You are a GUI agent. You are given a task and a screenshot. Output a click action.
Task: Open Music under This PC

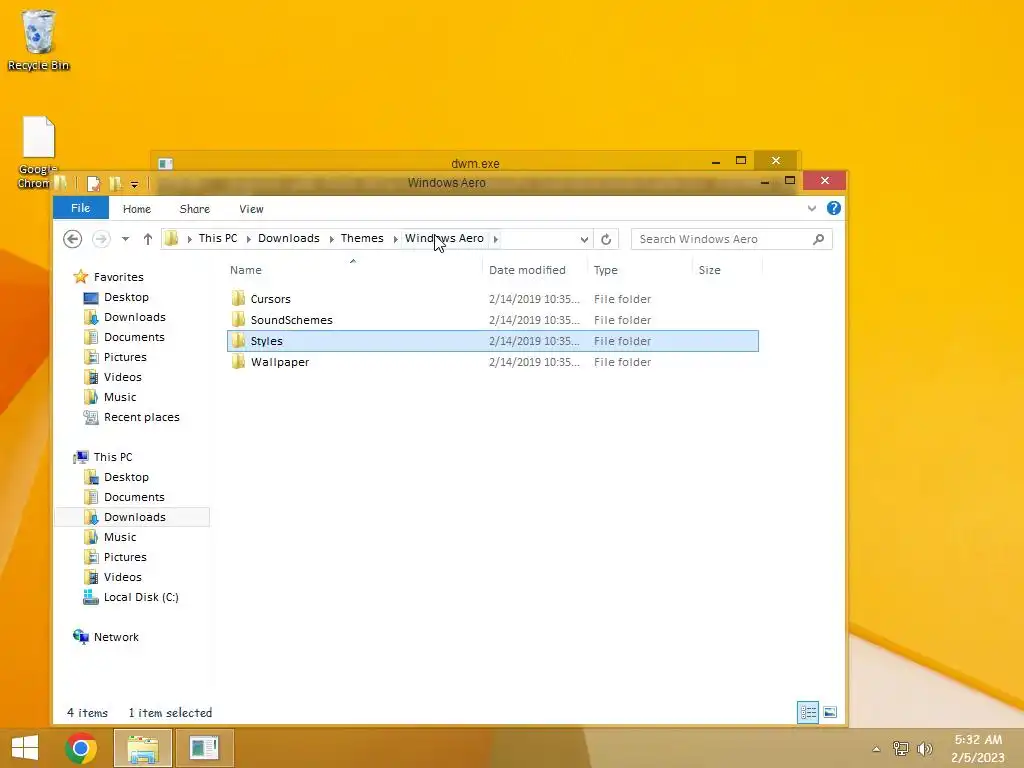120,537
